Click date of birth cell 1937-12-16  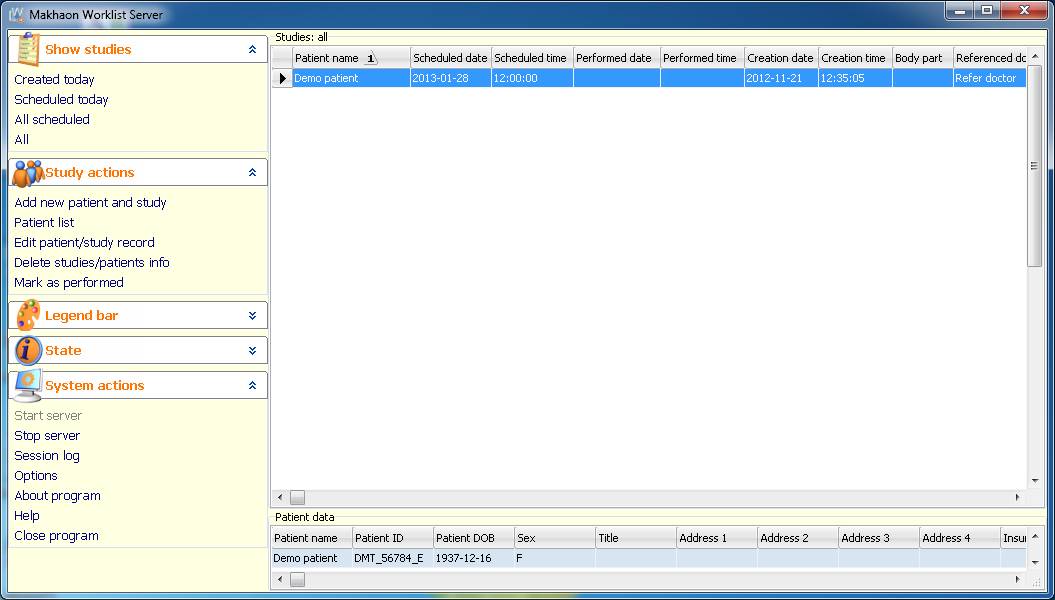473,558
